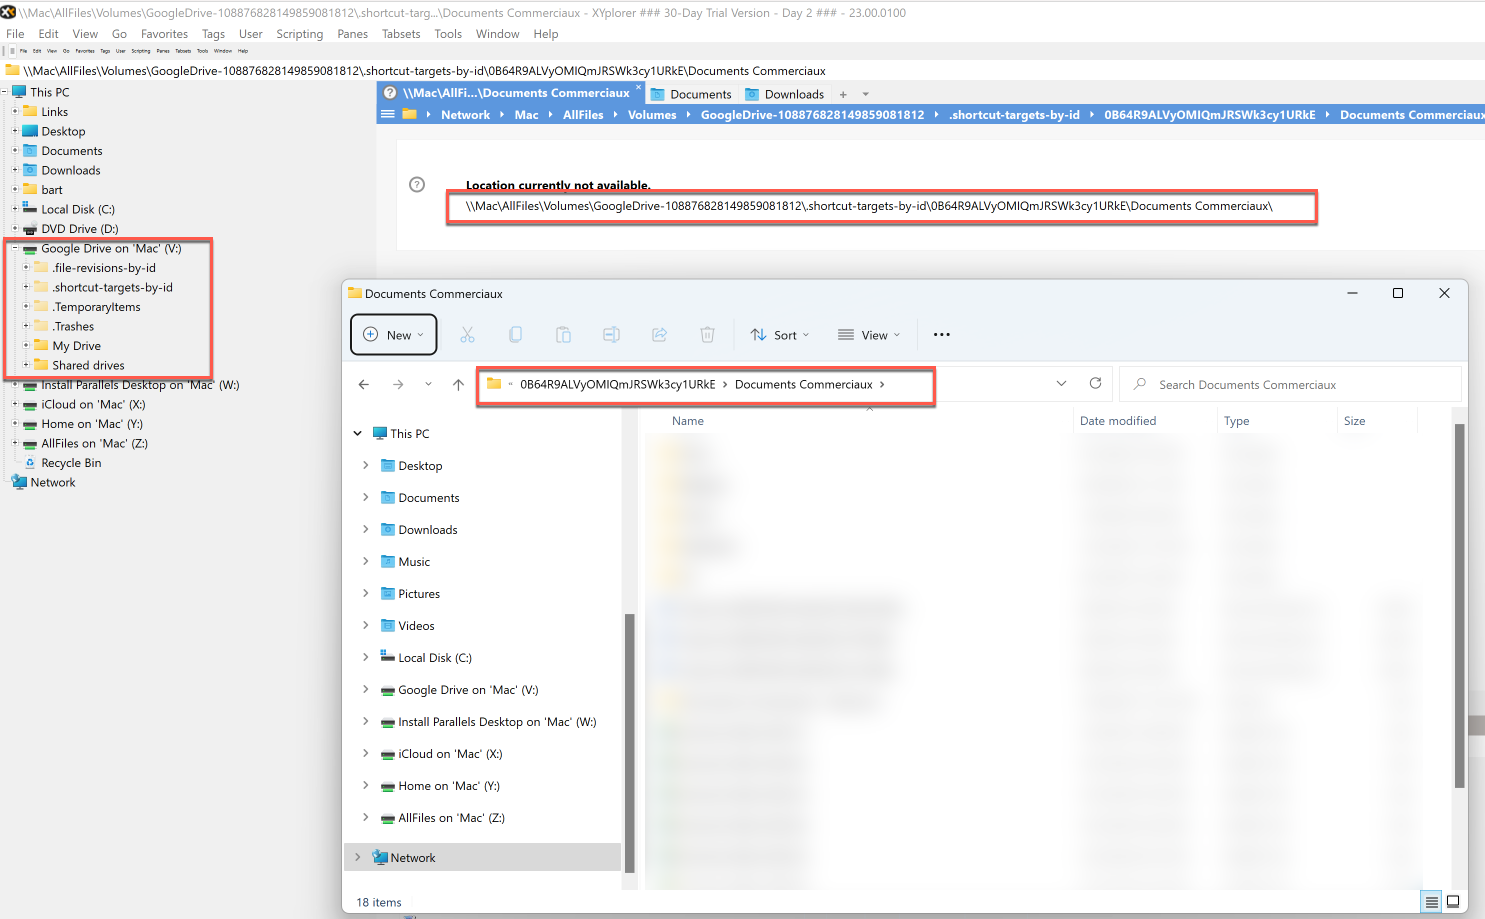Switch to large thumbnails view in status bar

click(1453, 902)
